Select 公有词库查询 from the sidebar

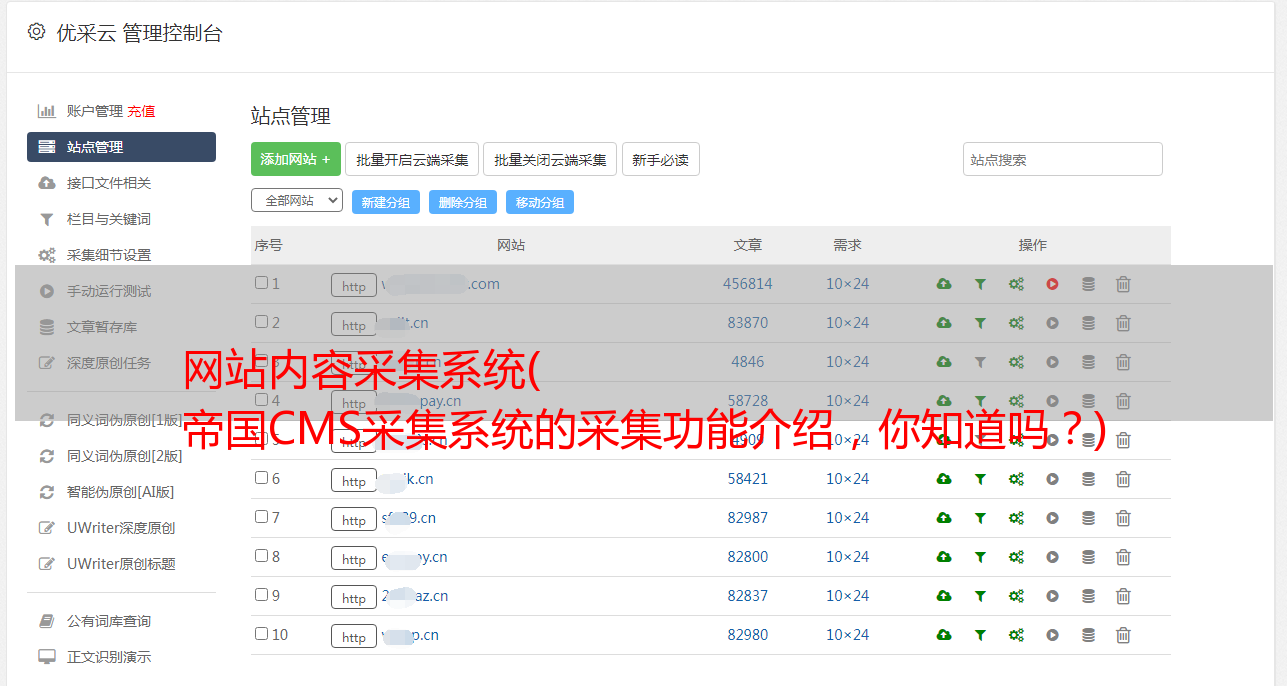(109, 621)
